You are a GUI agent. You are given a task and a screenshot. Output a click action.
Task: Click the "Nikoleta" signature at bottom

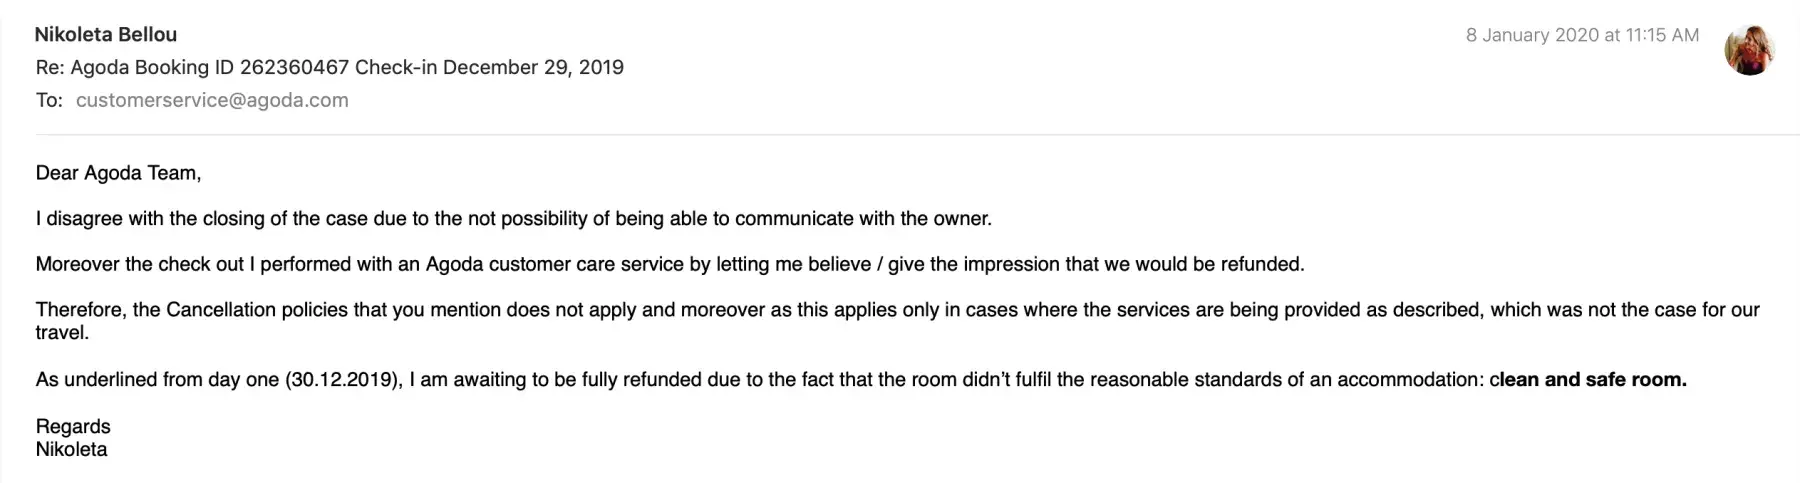71,449
